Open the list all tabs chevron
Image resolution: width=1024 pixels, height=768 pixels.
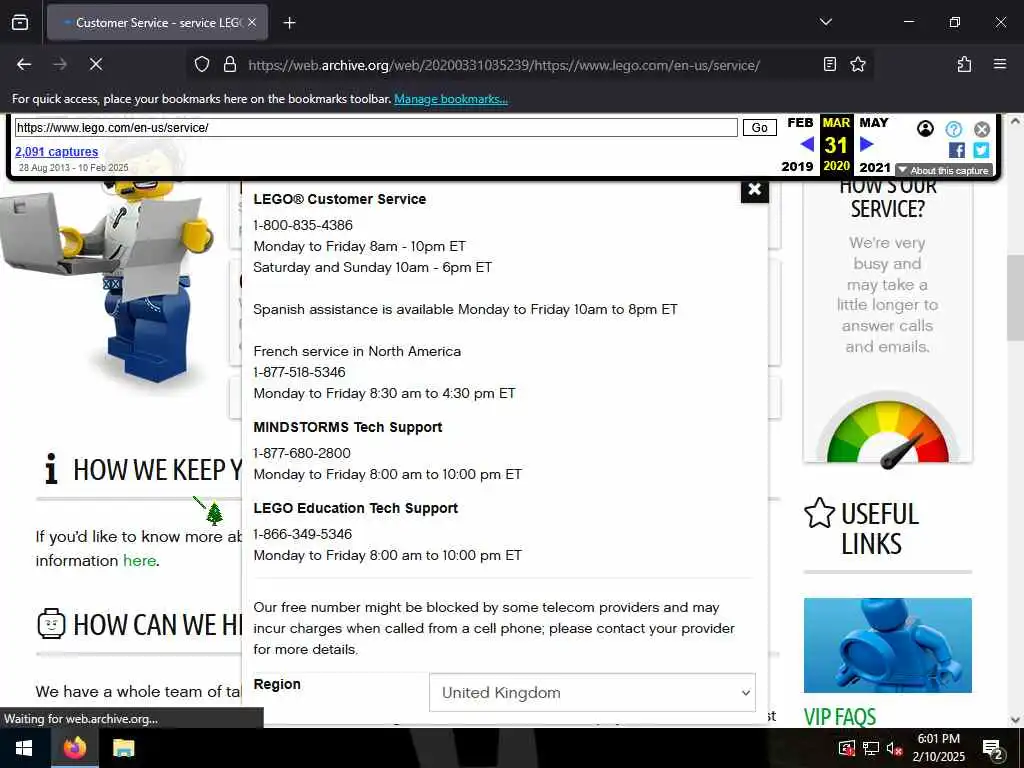(x=825, y=22)
